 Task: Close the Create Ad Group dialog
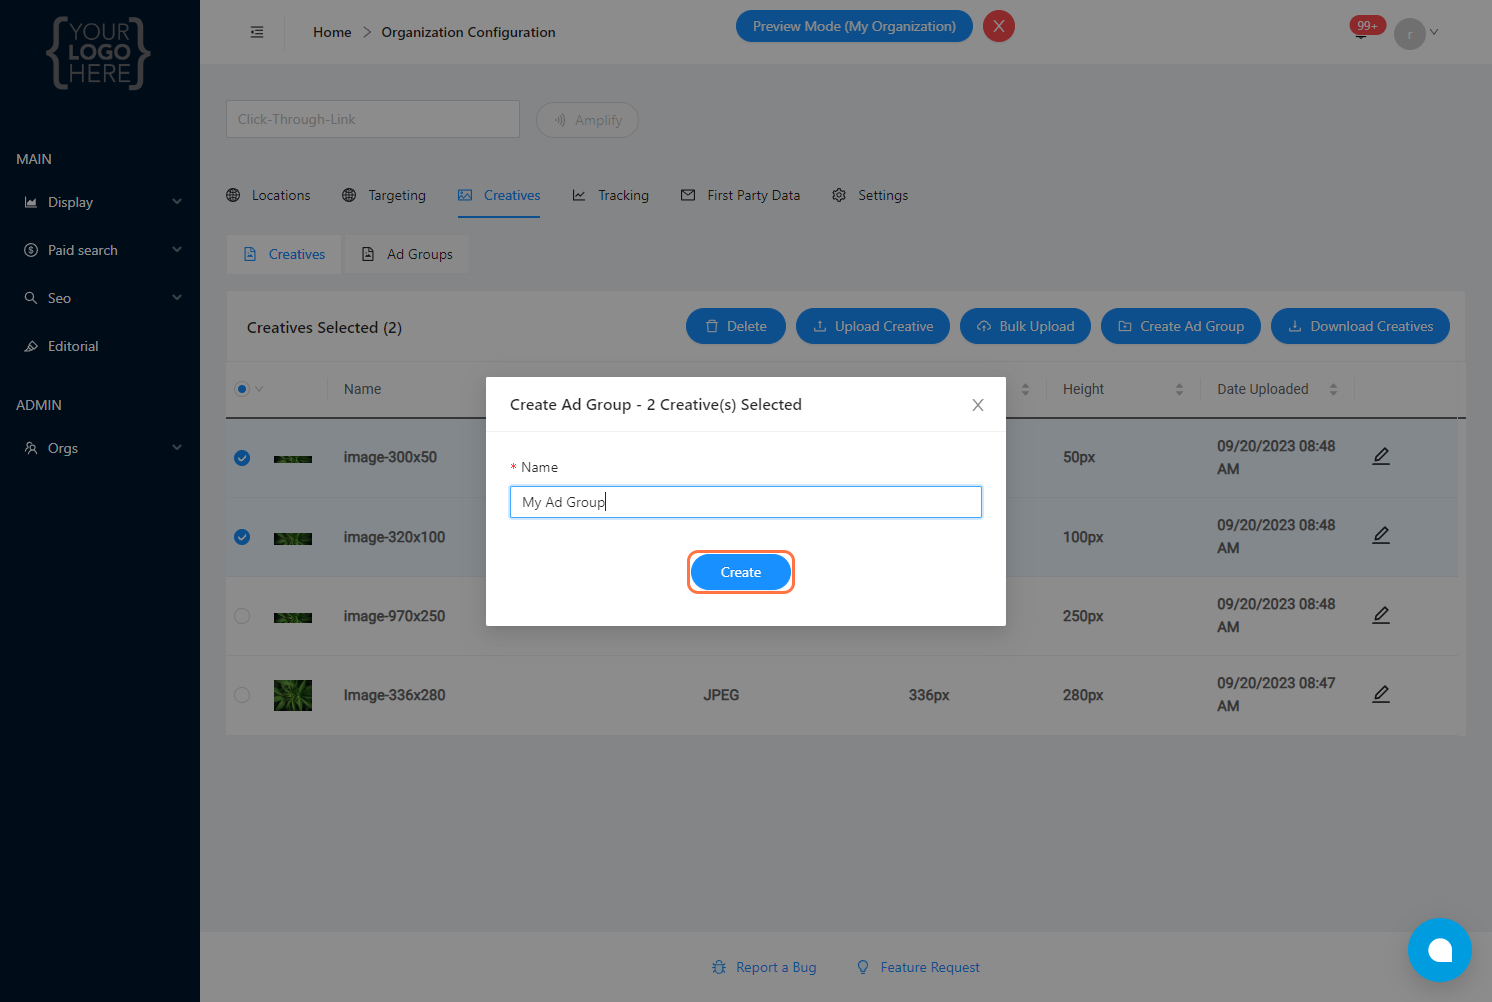978,405
